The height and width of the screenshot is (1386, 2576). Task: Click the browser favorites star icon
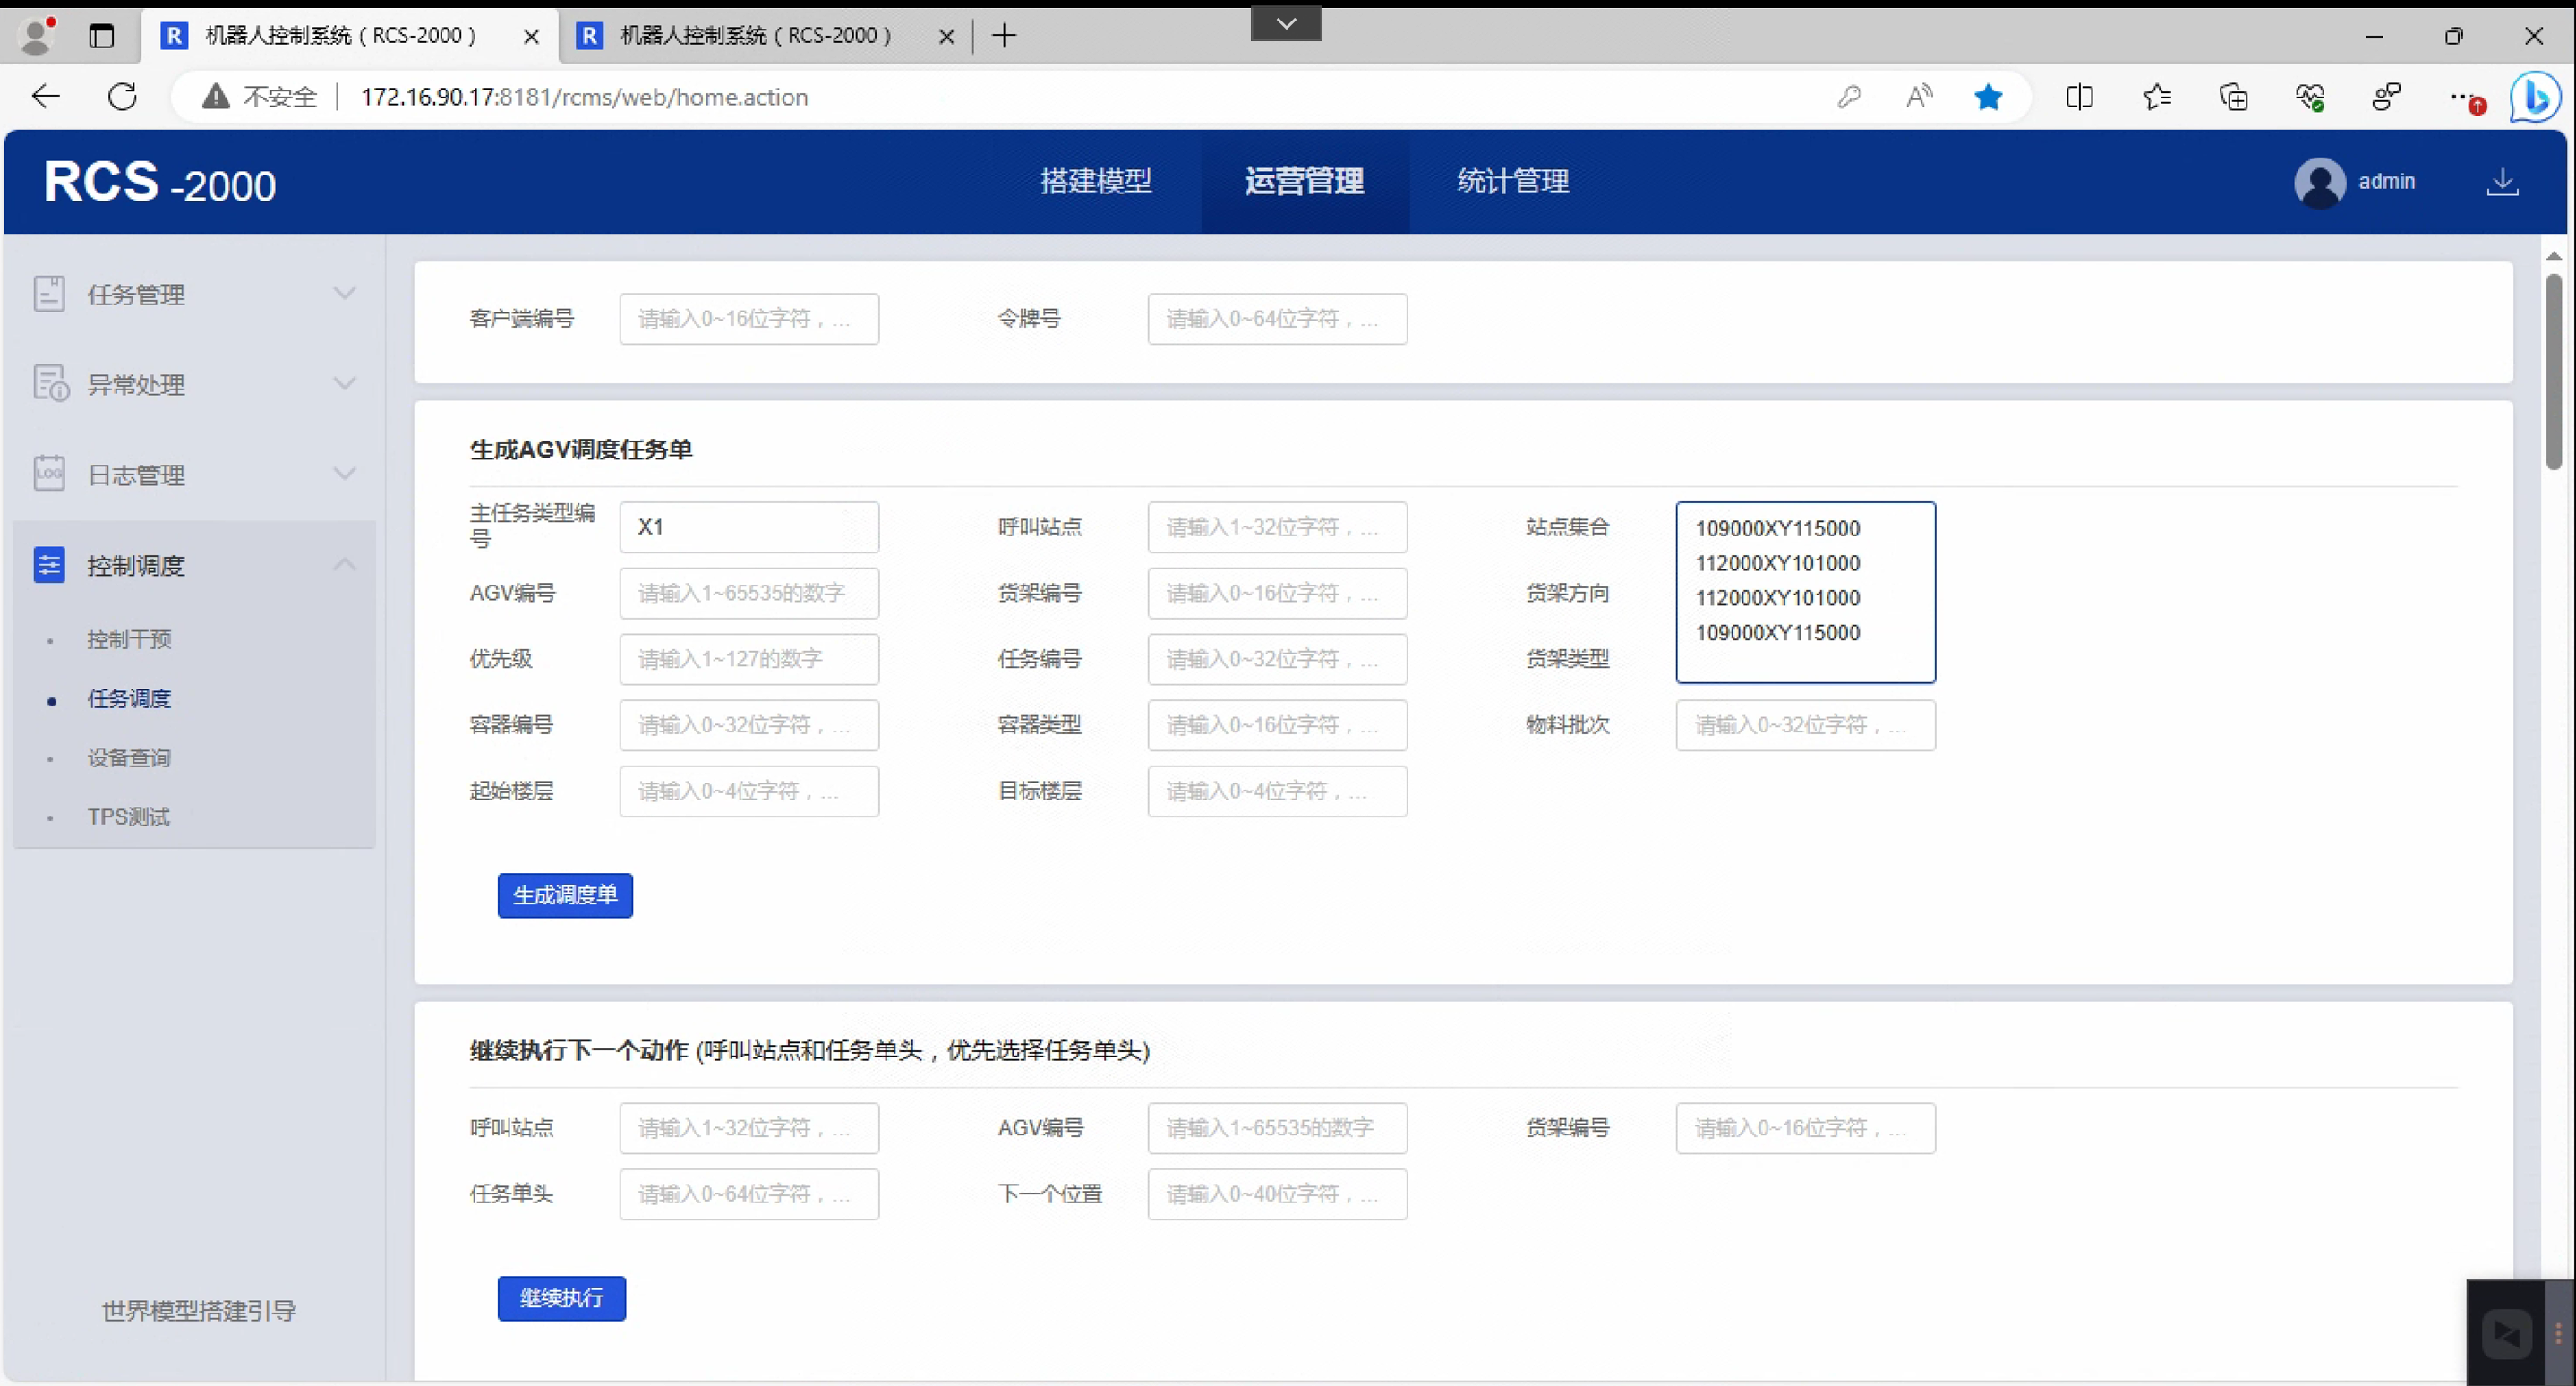[x=1988, y=97]
